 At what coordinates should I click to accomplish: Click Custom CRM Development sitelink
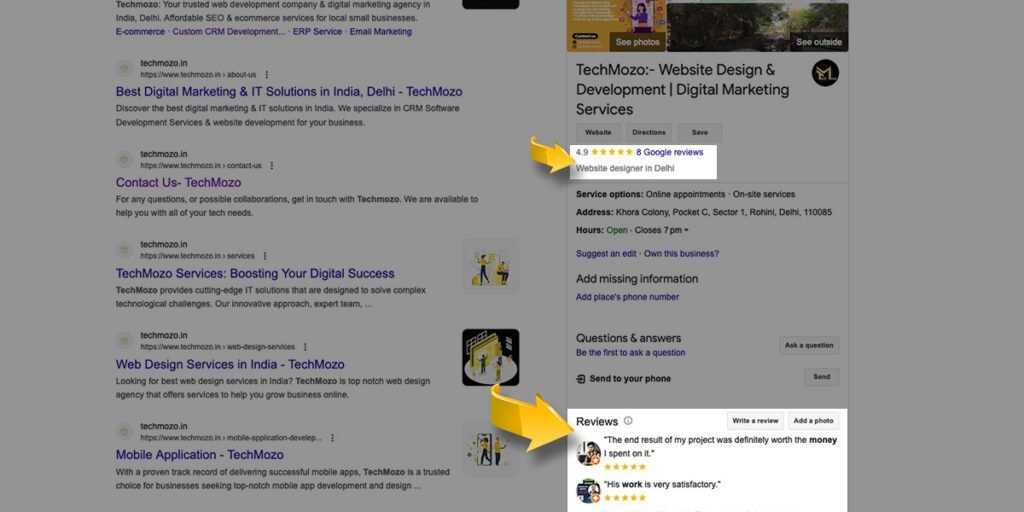(x=229, y=31)
